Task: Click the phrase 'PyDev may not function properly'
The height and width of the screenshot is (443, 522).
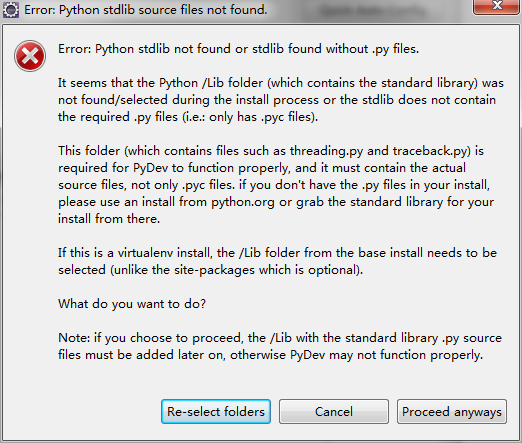Action: (386, 355)
